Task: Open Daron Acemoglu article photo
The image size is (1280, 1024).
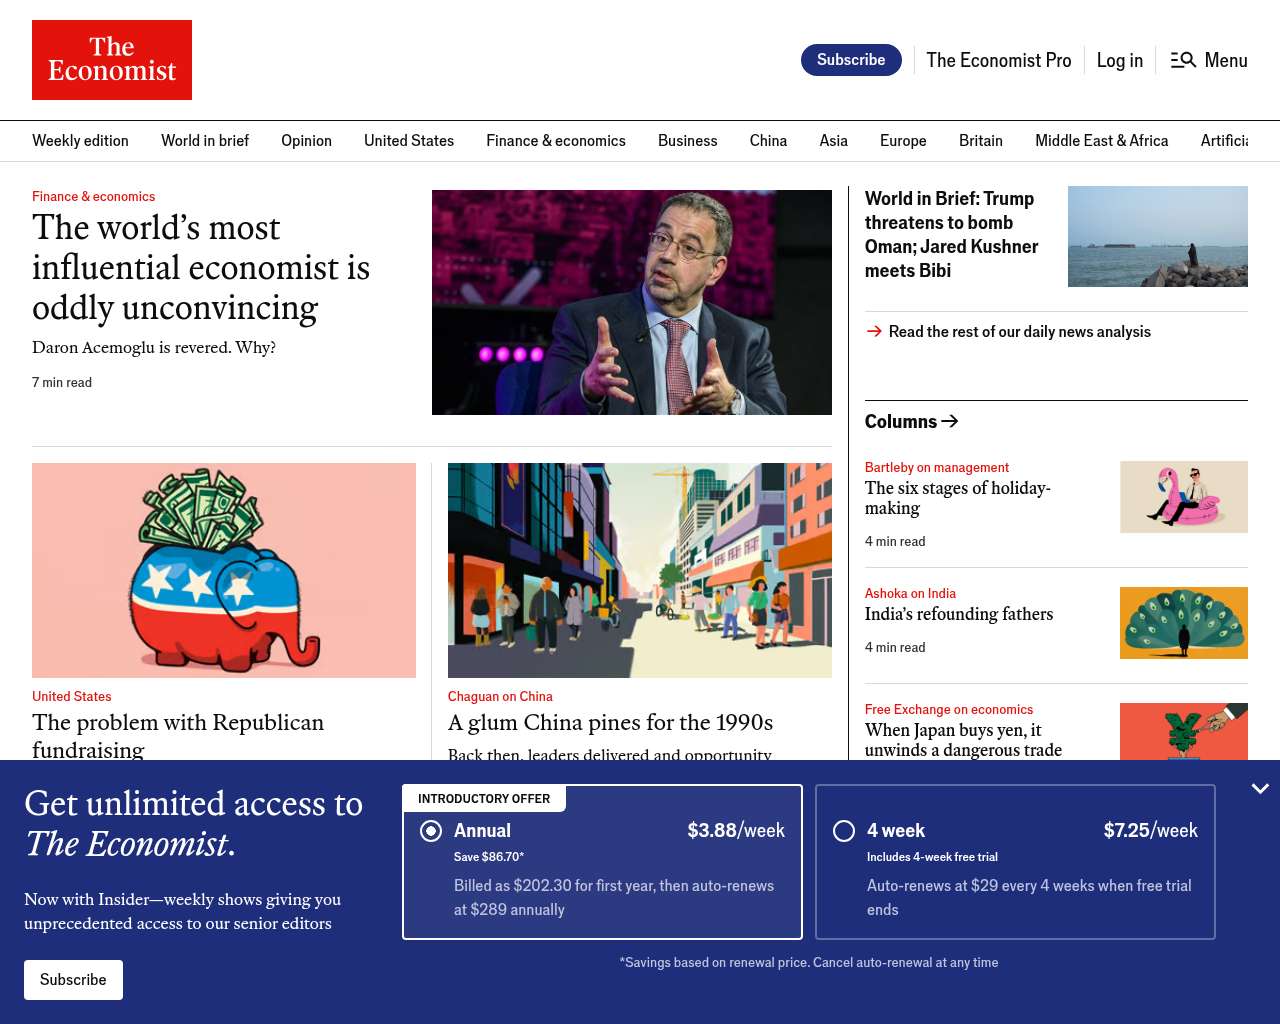Action: click(x=632, y=302)
